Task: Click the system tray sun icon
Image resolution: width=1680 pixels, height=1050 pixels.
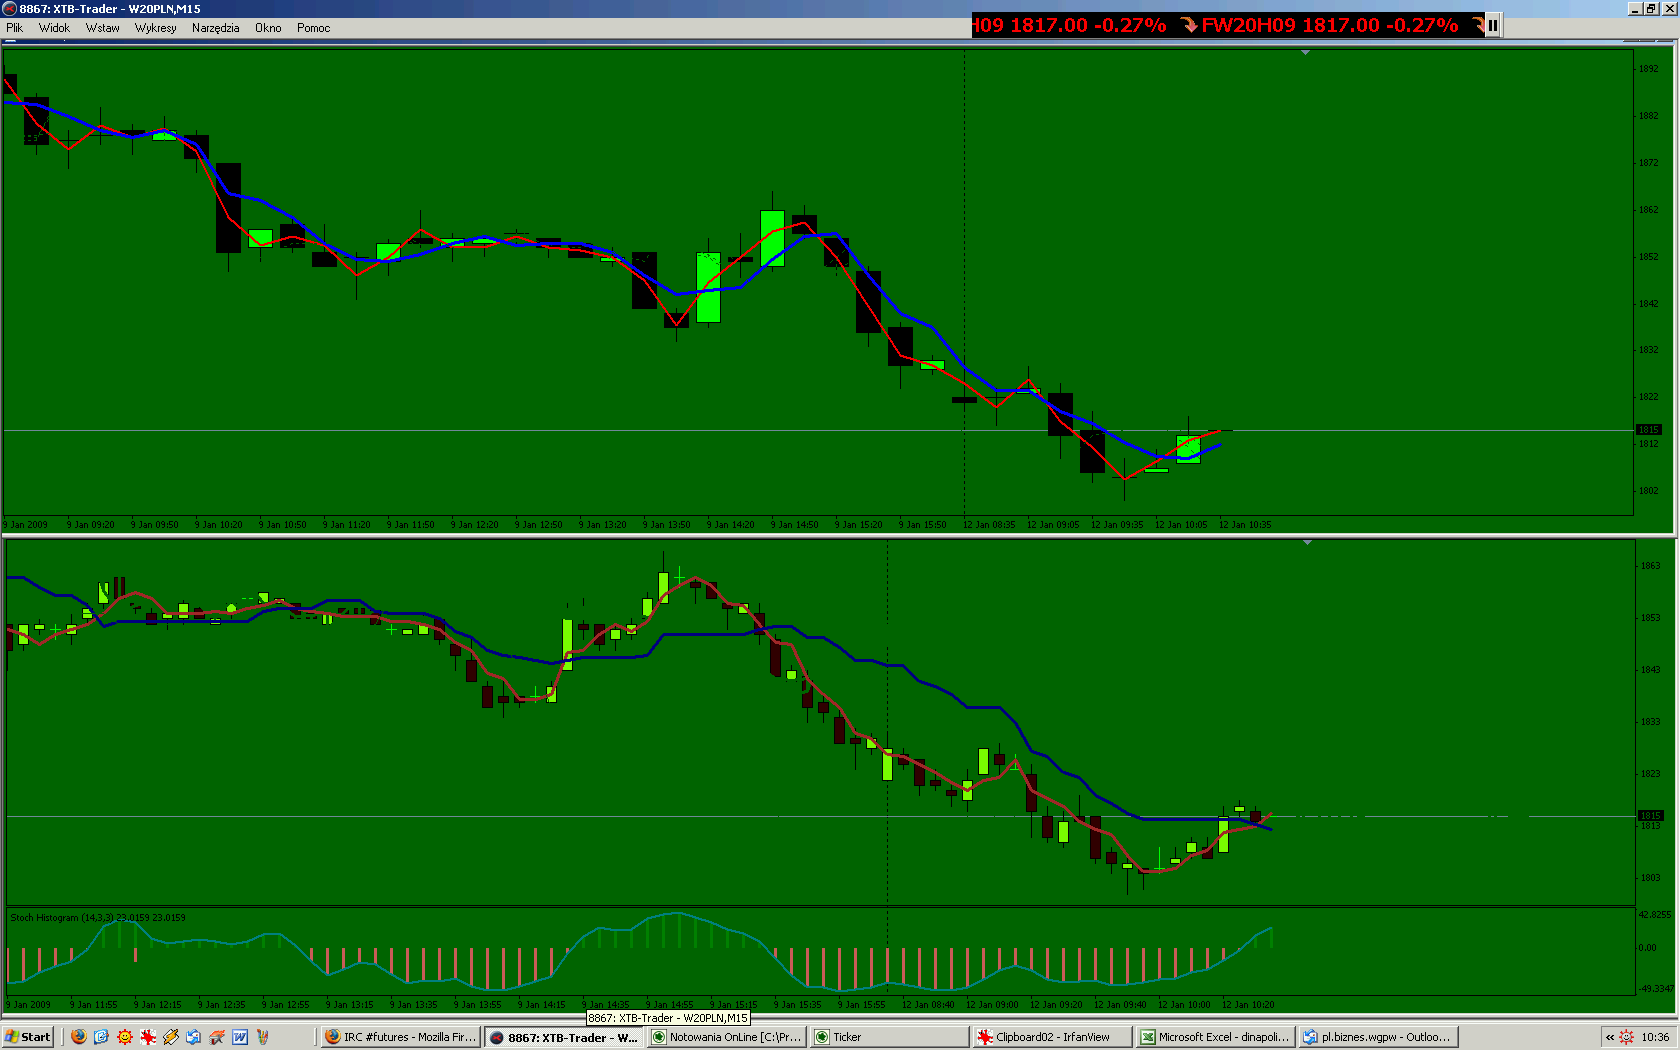Action: click(x=1626, y=1037)
